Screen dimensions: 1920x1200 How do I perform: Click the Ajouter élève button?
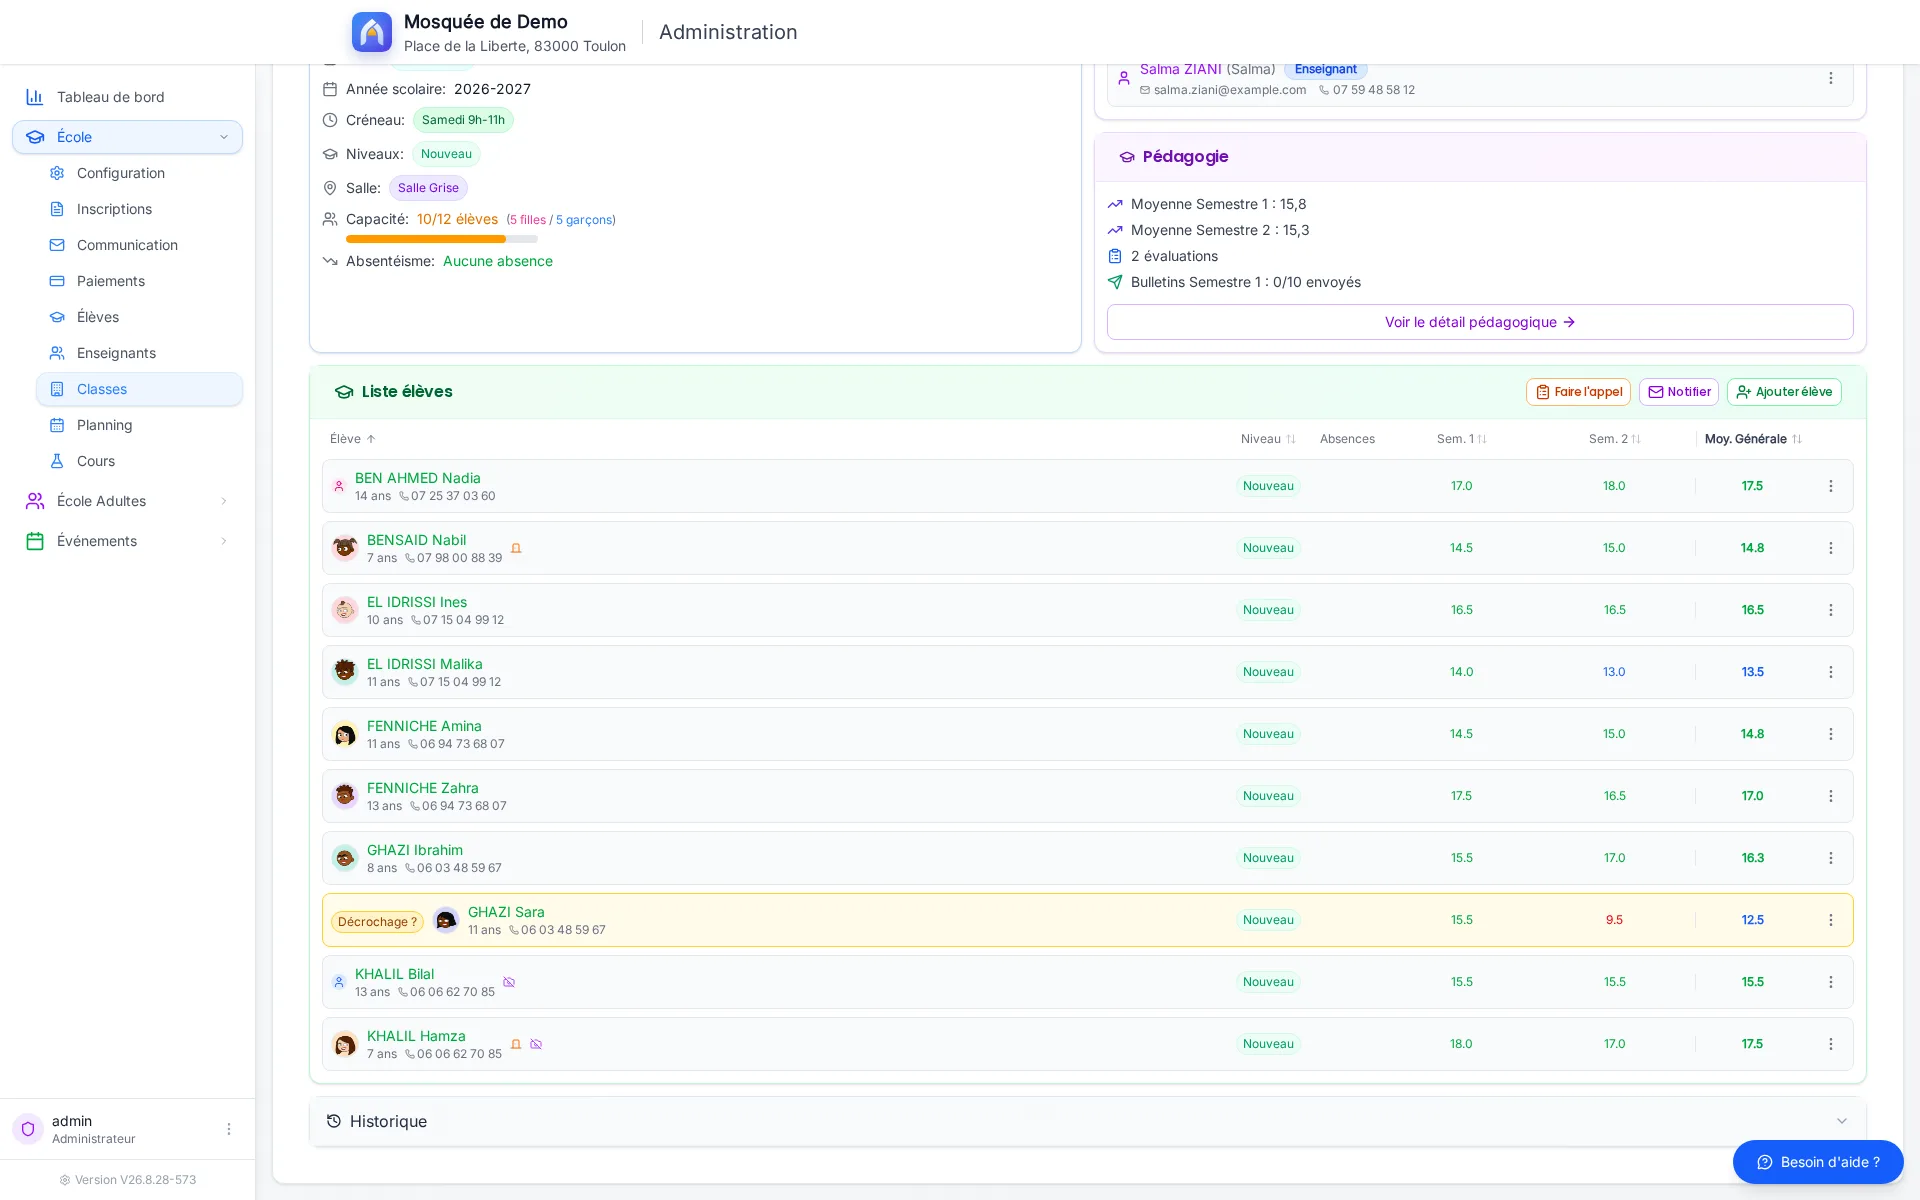click(x=1784, y=392)
